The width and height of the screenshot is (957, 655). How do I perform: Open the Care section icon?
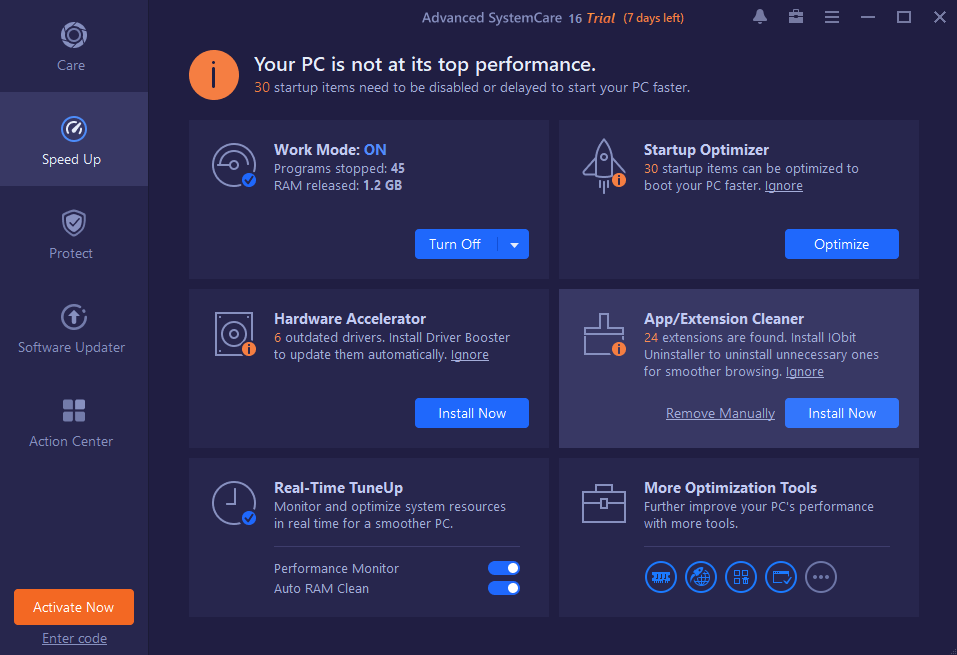tap(74, 35)
